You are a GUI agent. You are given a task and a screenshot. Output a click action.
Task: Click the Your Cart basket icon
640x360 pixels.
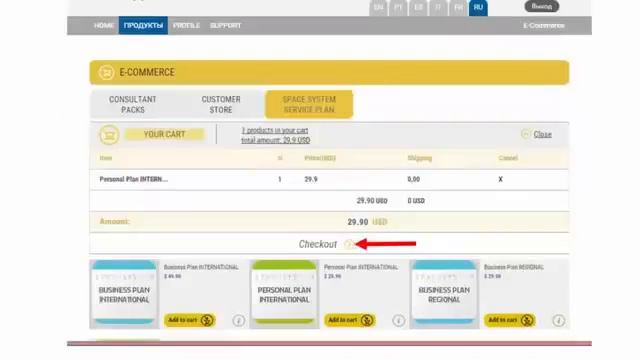pos(109,135)
